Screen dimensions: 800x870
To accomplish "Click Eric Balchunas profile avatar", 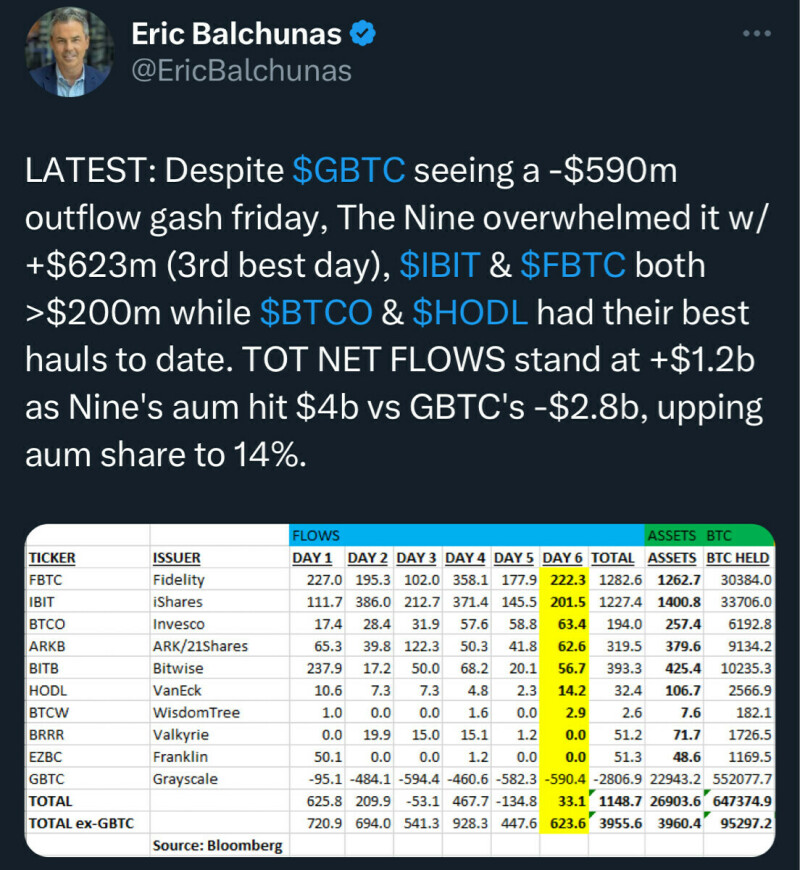I will [70, 52].
